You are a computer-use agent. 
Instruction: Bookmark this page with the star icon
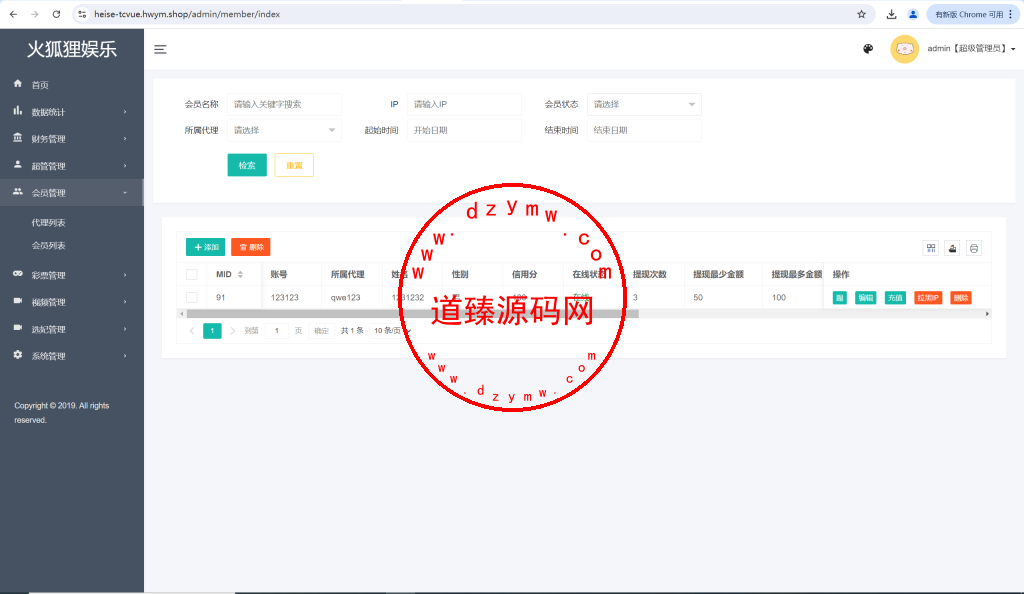pyautogui.click(x=861, y=14)
